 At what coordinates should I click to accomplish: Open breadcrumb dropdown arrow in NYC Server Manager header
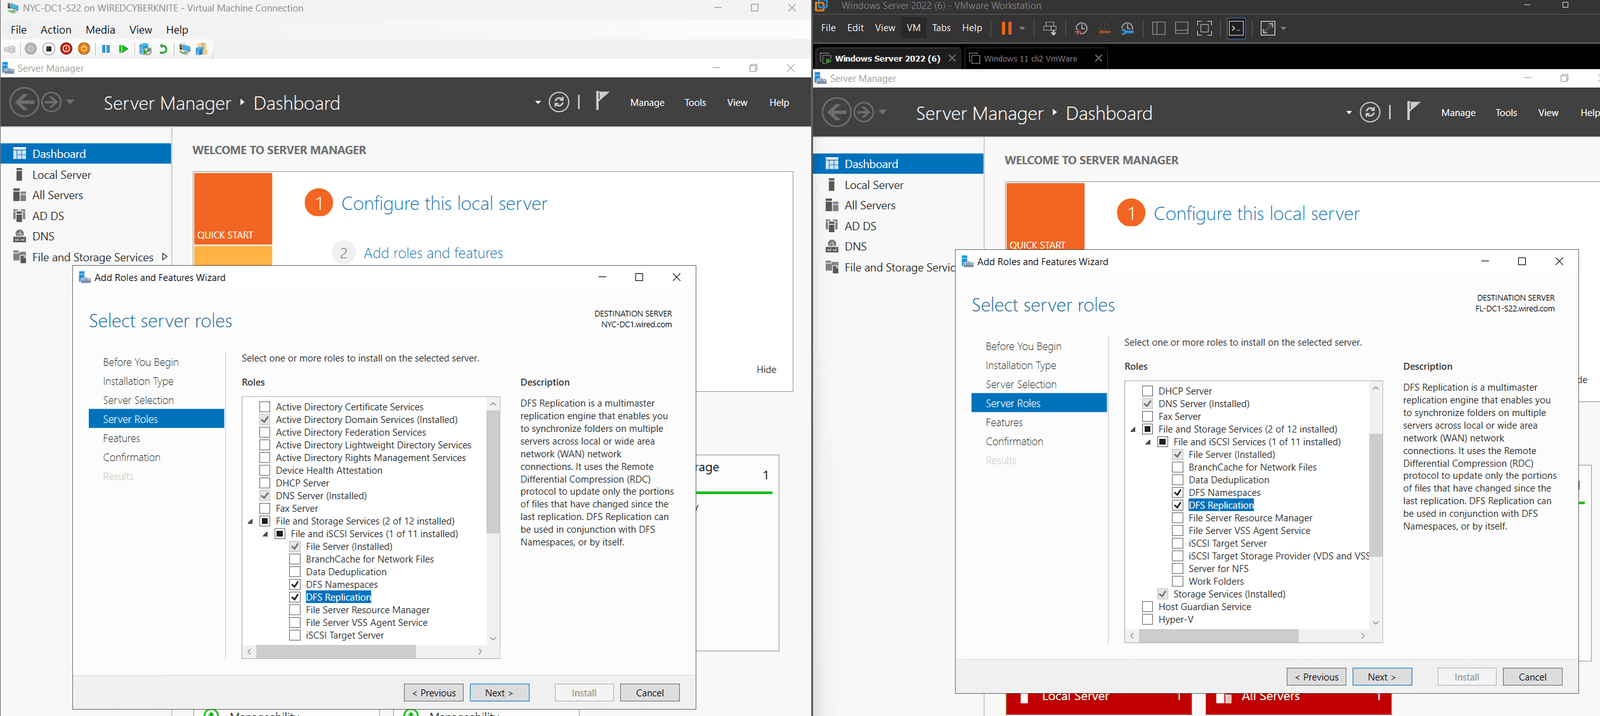[537, 102]
